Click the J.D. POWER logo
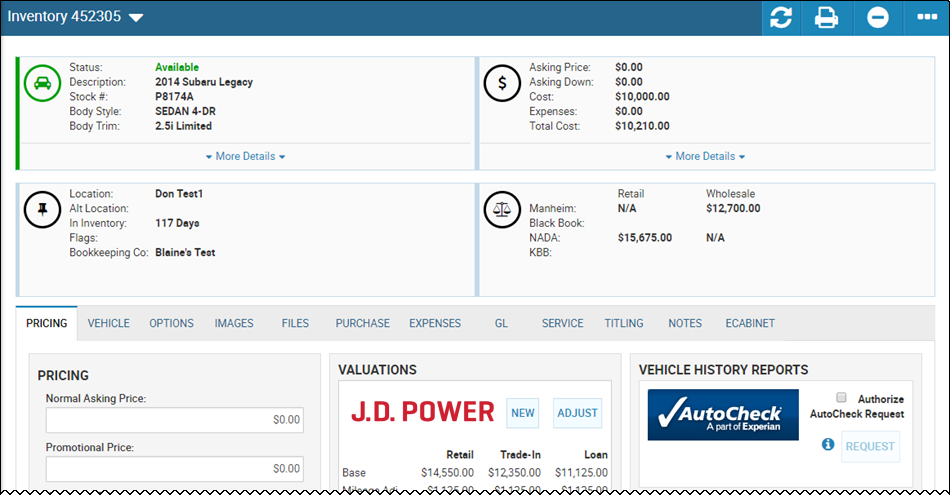The image size is (950, 496). point(422,412)
